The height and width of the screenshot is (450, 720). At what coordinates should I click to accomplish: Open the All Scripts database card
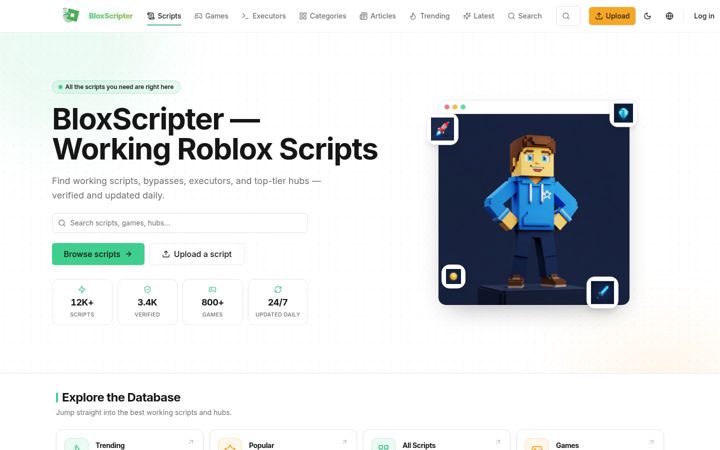click(437, 440)
